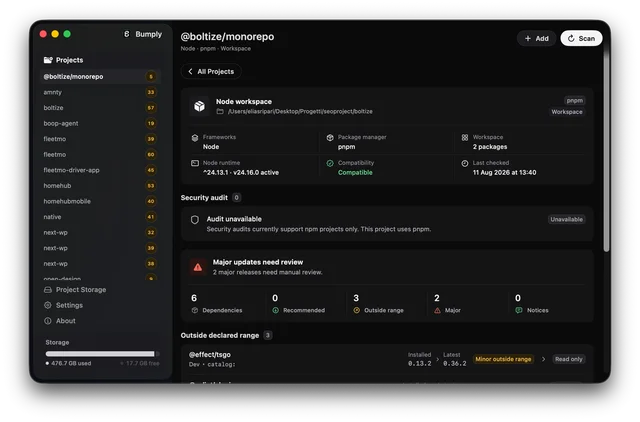The height and width of the screenshot is (422, 640).
Task: Click the Major stat warning icon
Action: tap(438, 311)
